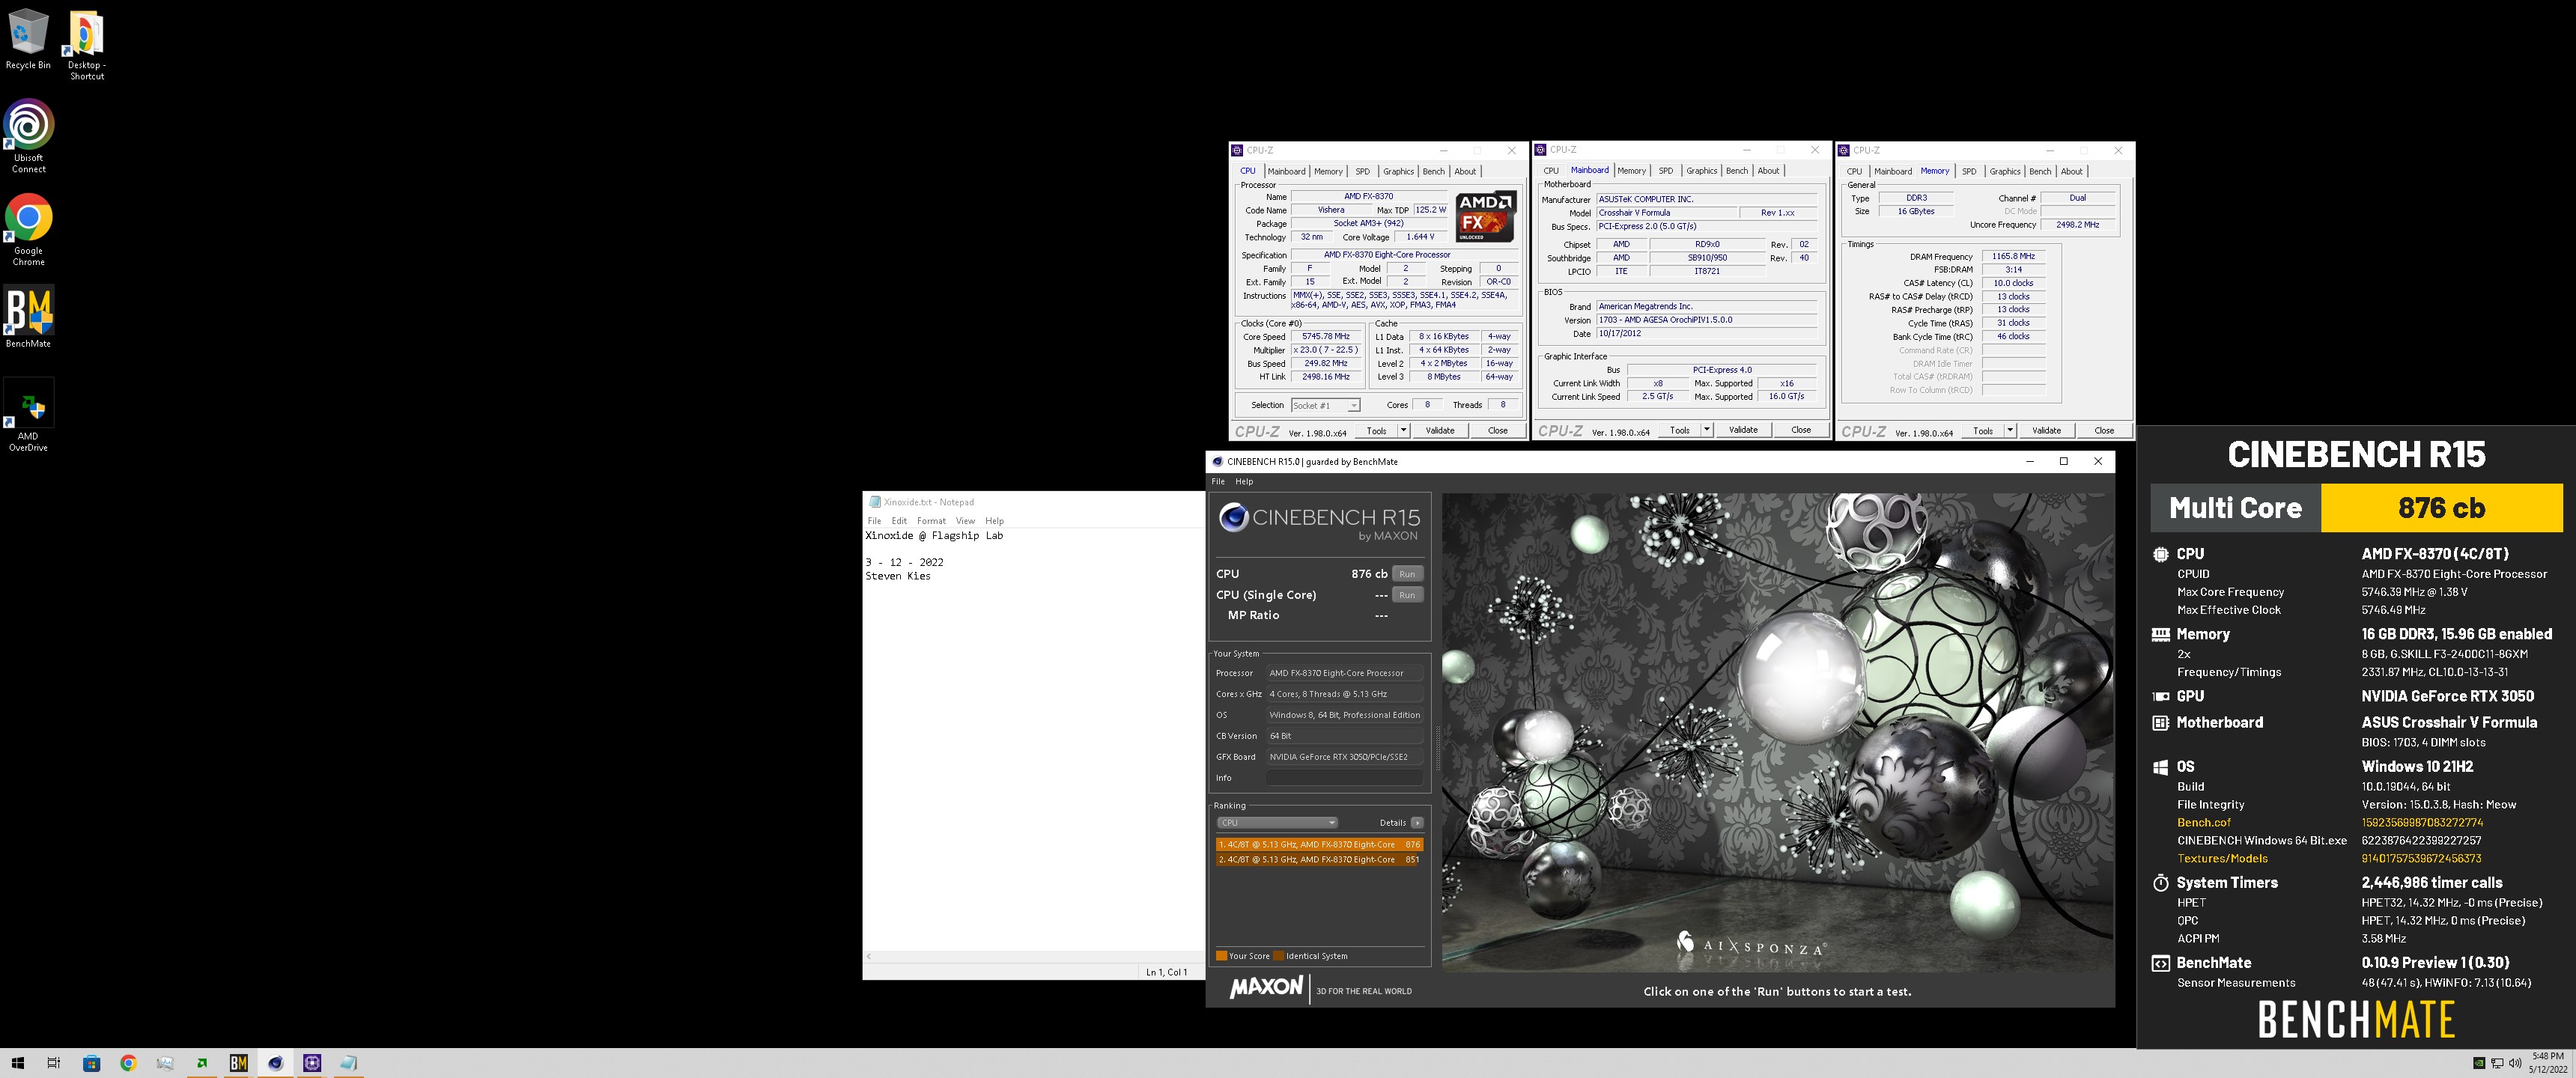2576x1078 pixels.
Task: Open the Socket #1 selection dropdown
Action: (x=1325, y=405)
